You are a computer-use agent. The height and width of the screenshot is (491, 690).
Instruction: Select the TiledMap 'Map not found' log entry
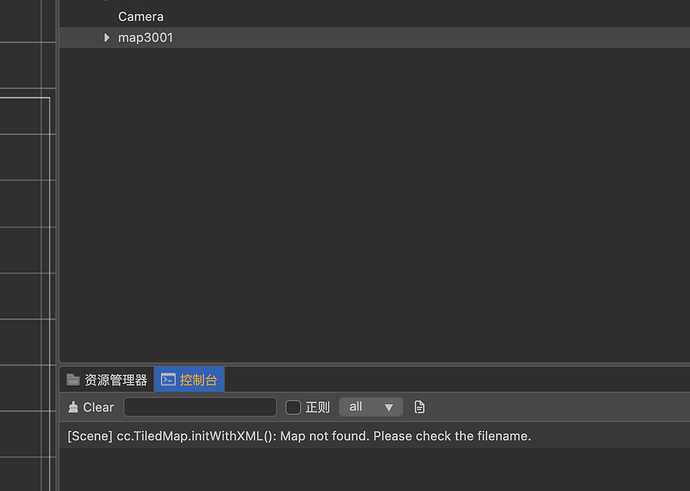(375, 436)
